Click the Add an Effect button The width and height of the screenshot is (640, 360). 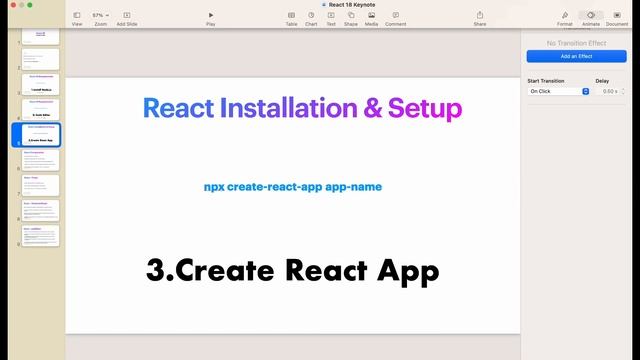pyautogui.click(x=576, y=56)
